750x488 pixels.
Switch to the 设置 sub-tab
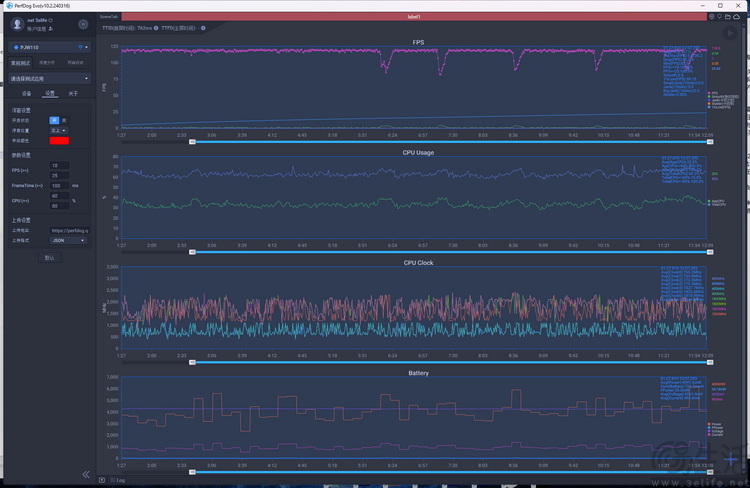coord(50,93)
